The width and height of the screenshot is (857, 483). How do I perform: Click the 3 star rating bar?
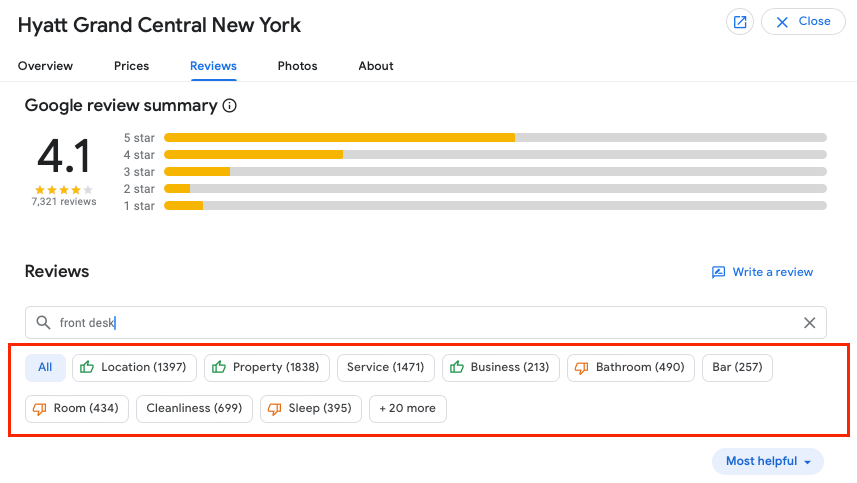(x=495, y=172)
